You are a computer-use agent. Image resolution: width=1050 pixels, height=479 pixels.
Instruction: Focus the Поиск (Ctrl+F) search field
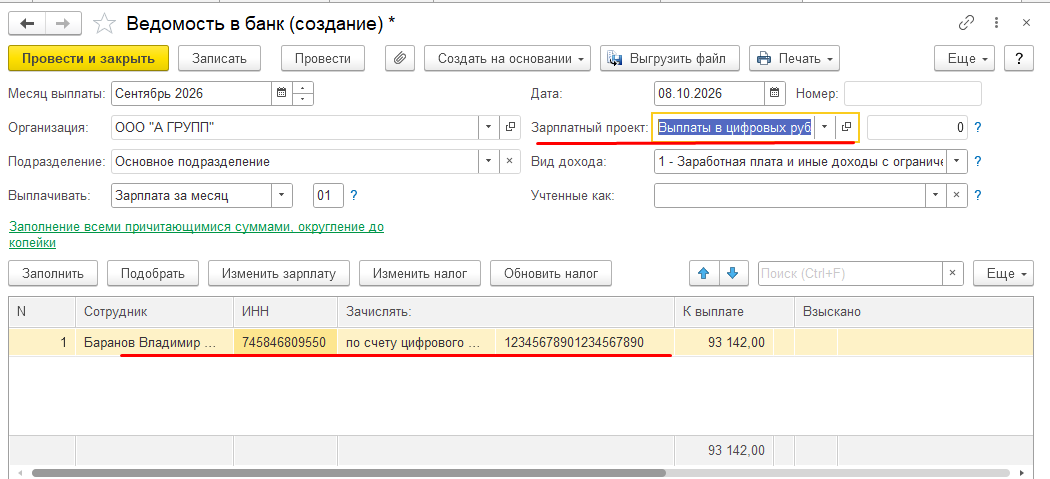(x=850, y=273)
